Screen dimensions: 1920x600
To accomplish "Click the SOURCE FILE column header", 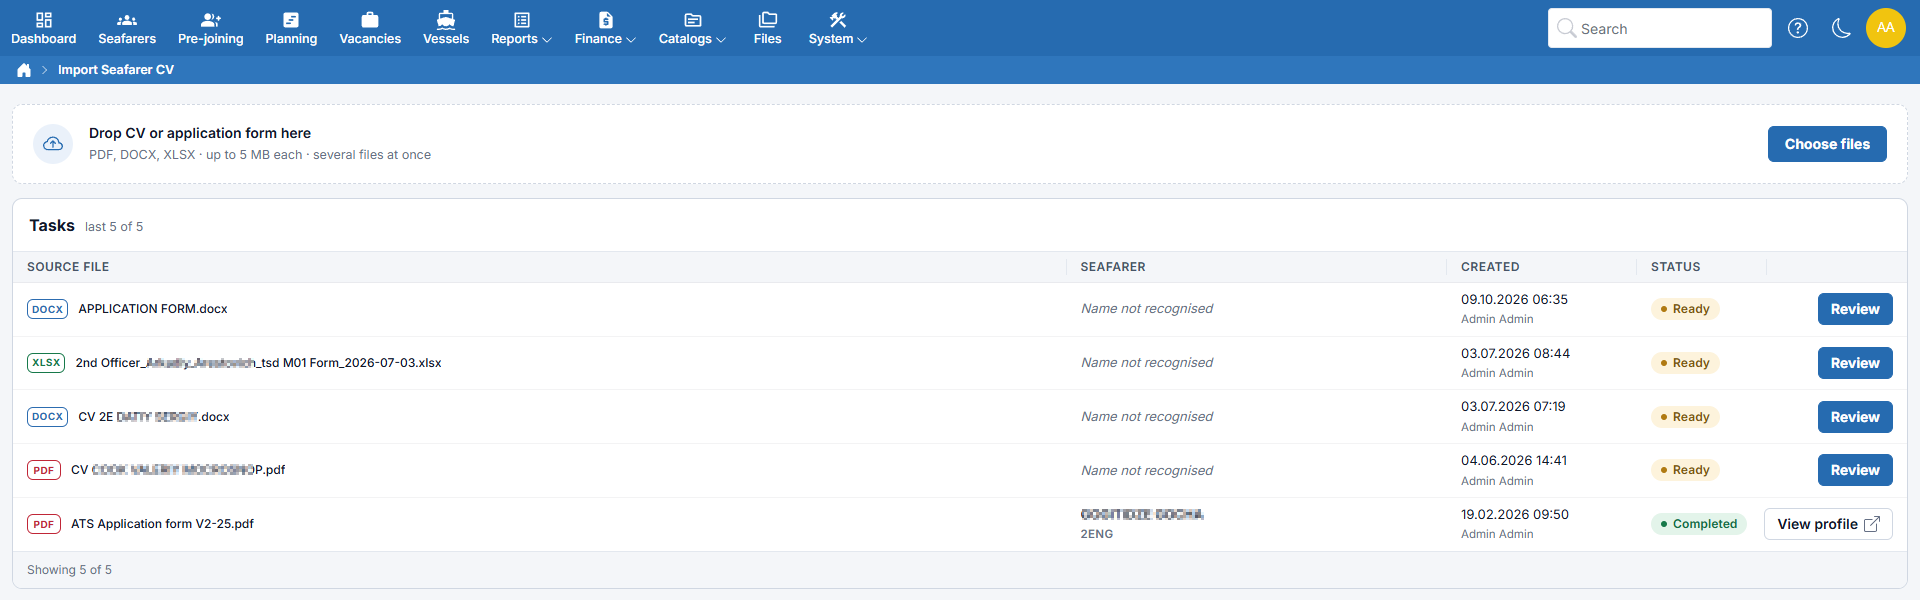I will point(68,267).
